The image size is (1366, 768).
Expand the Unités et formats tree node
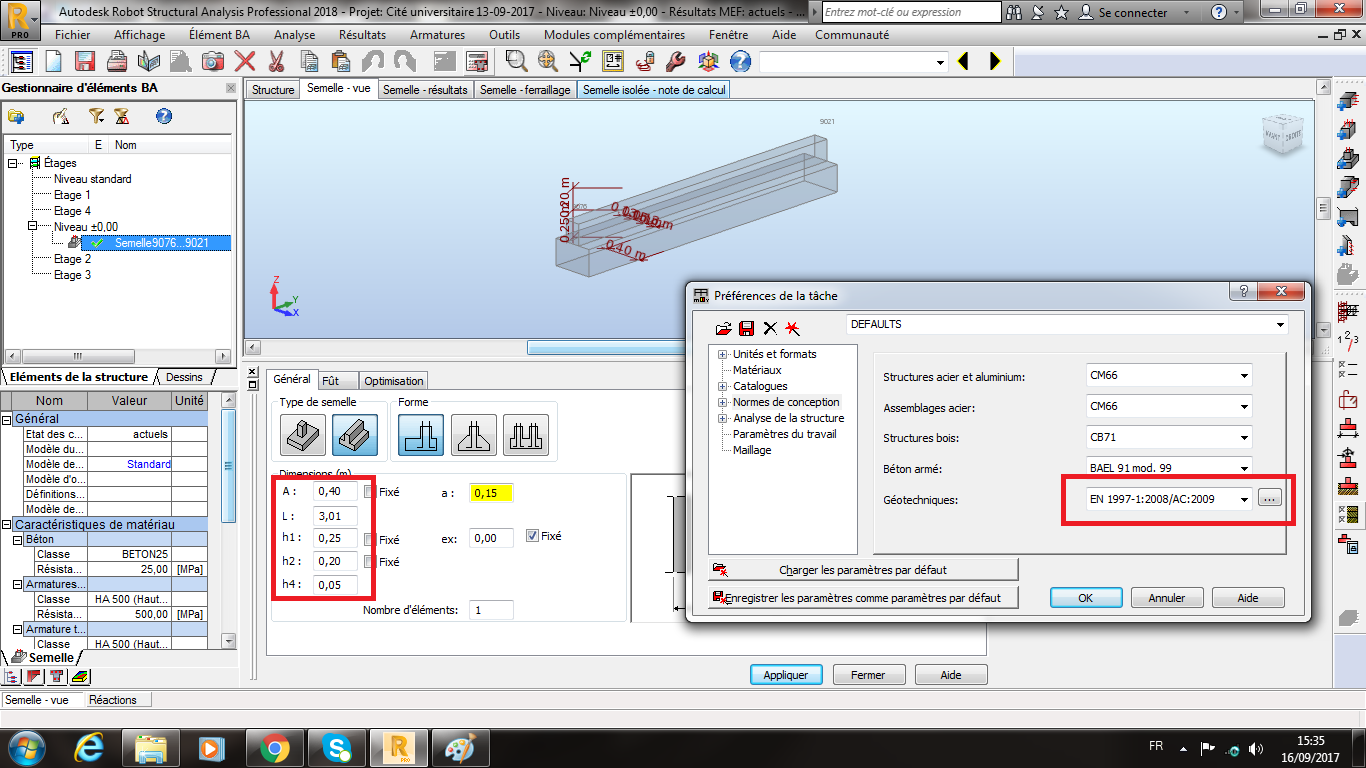coord(723,354)
